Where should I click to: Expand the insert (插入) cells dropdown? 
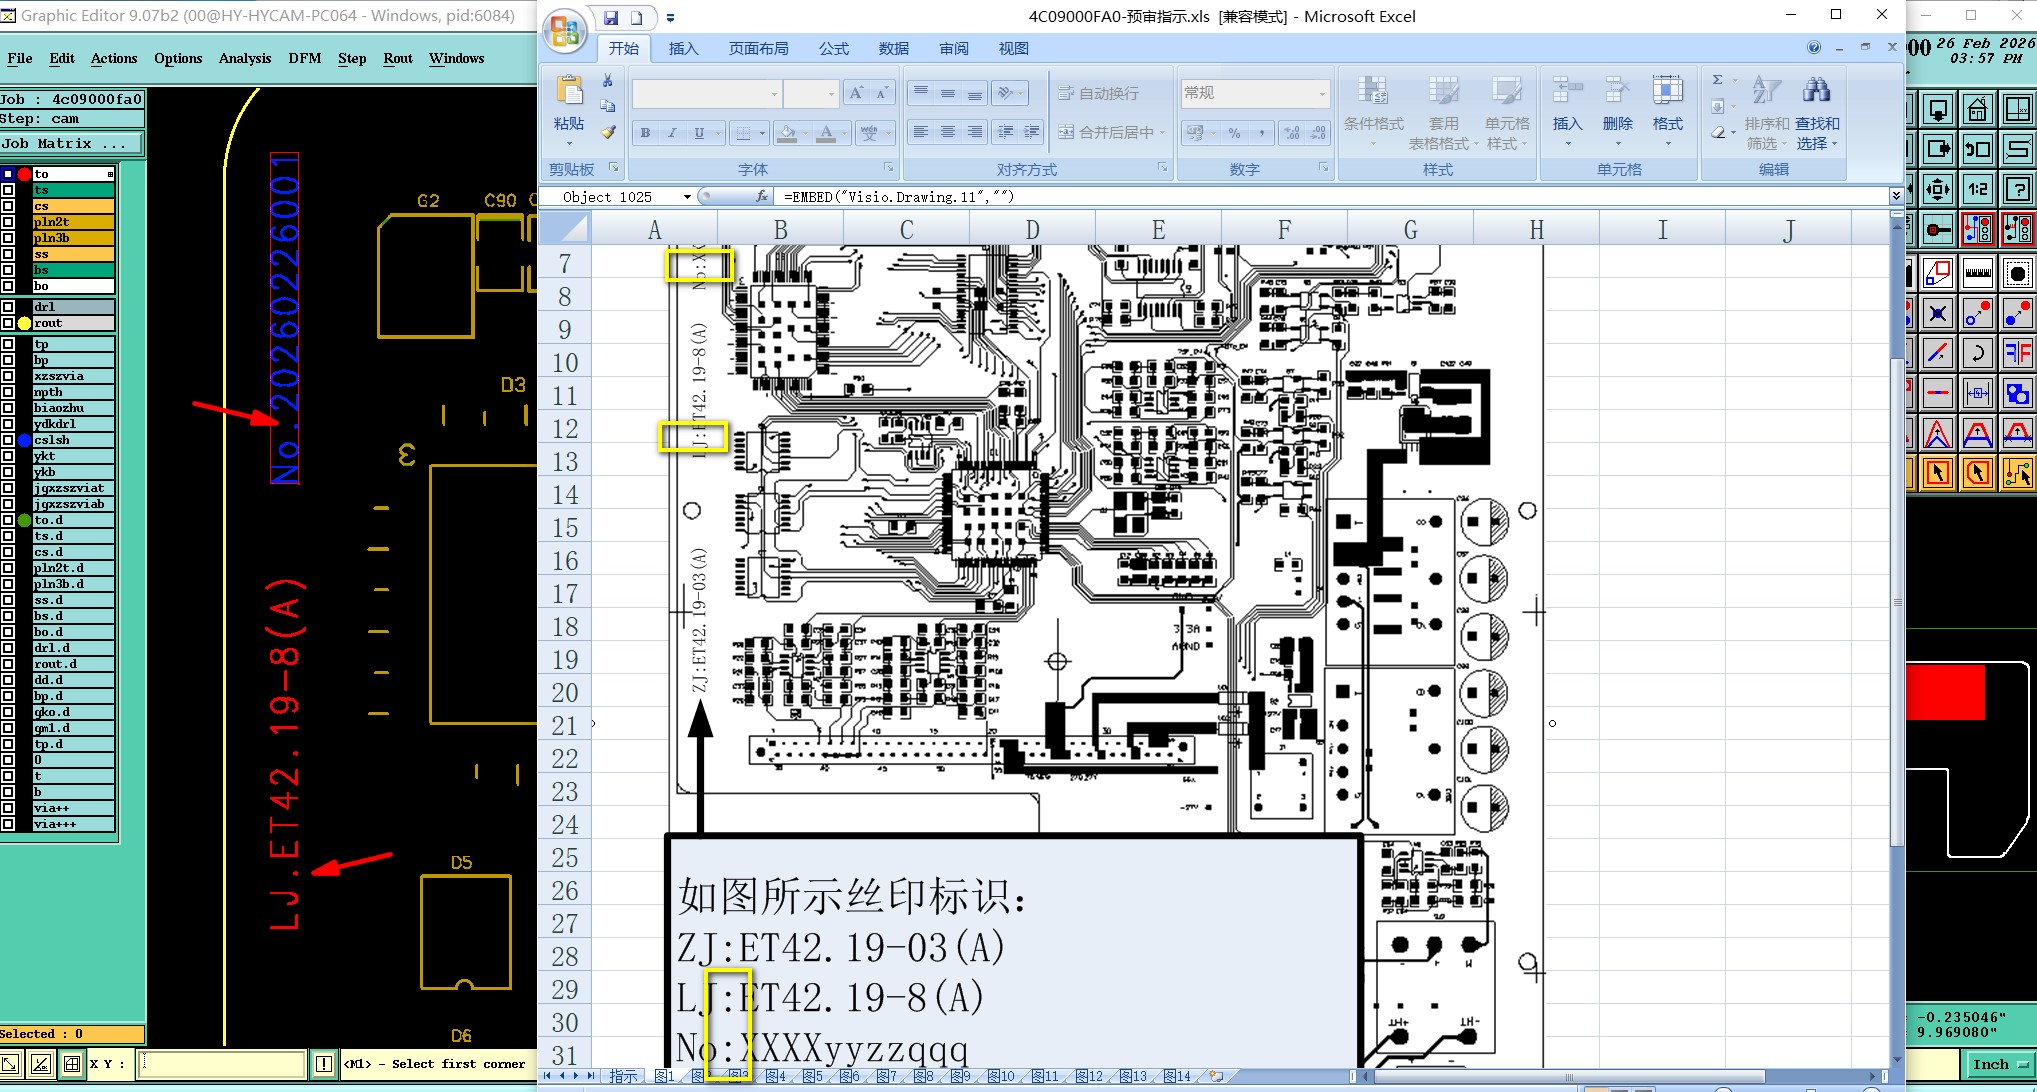tap(1567, 144)
